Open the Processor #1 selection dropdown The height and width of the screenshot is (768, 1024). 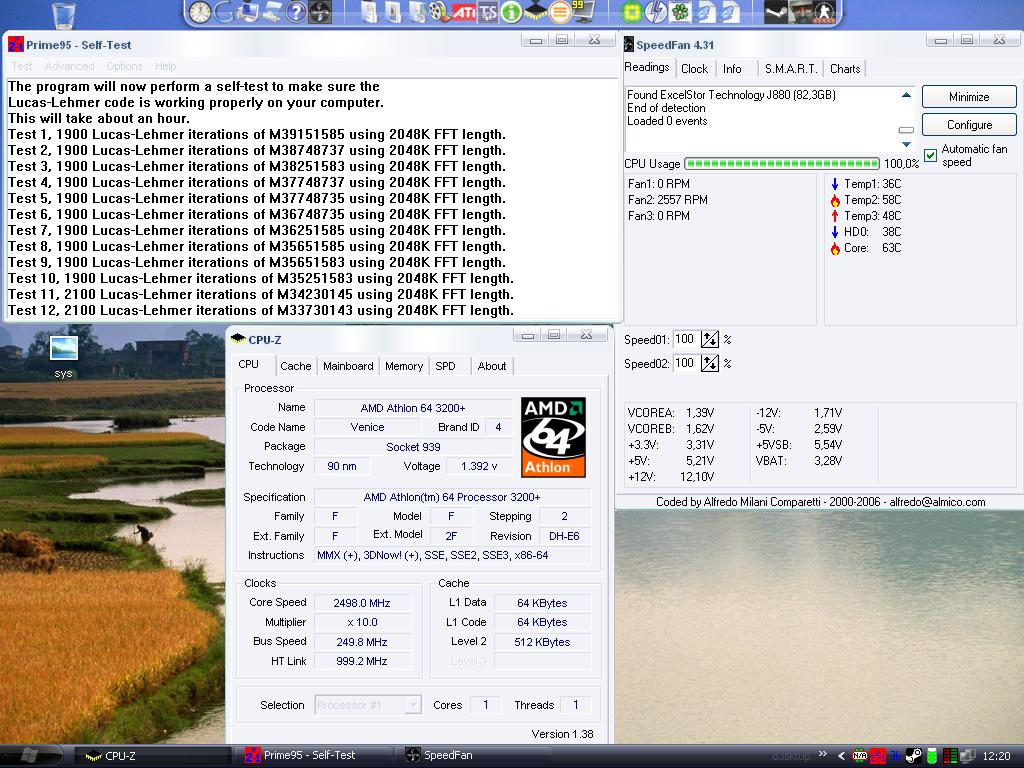368,705
